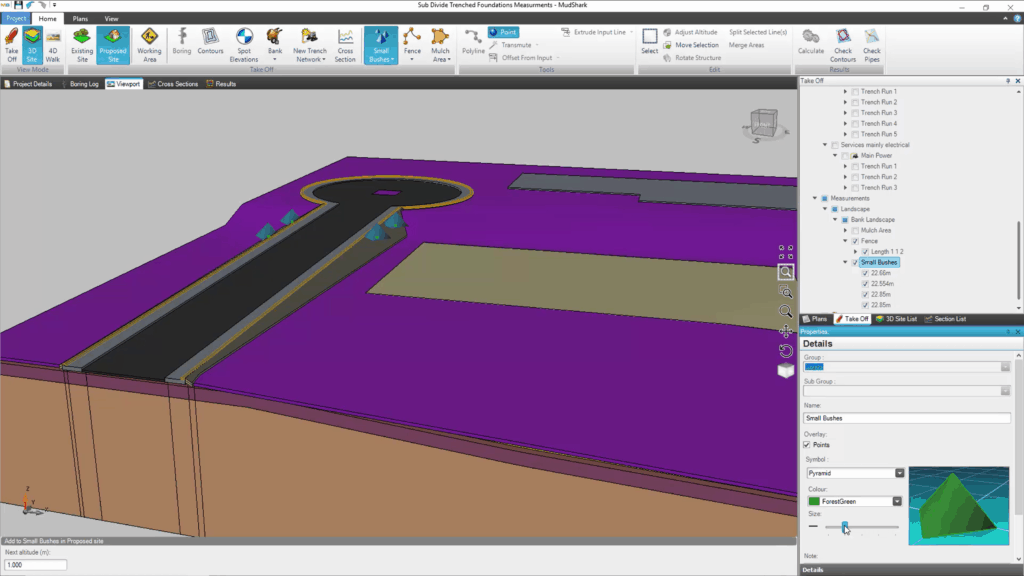Uncheck the Fence measurement checkbox

pyautogui.click(x=855, y=241)
